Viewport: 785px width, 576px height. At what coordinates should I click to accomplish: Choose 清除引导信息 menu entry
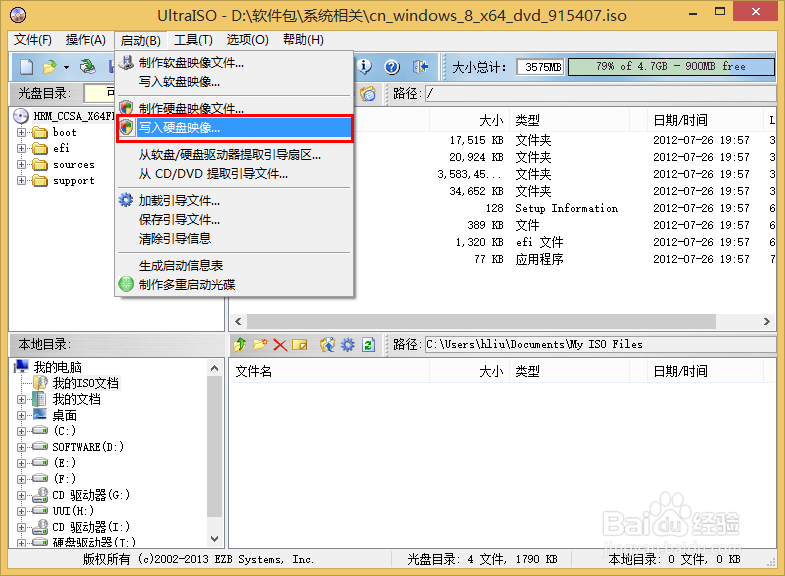click(235, 239)
